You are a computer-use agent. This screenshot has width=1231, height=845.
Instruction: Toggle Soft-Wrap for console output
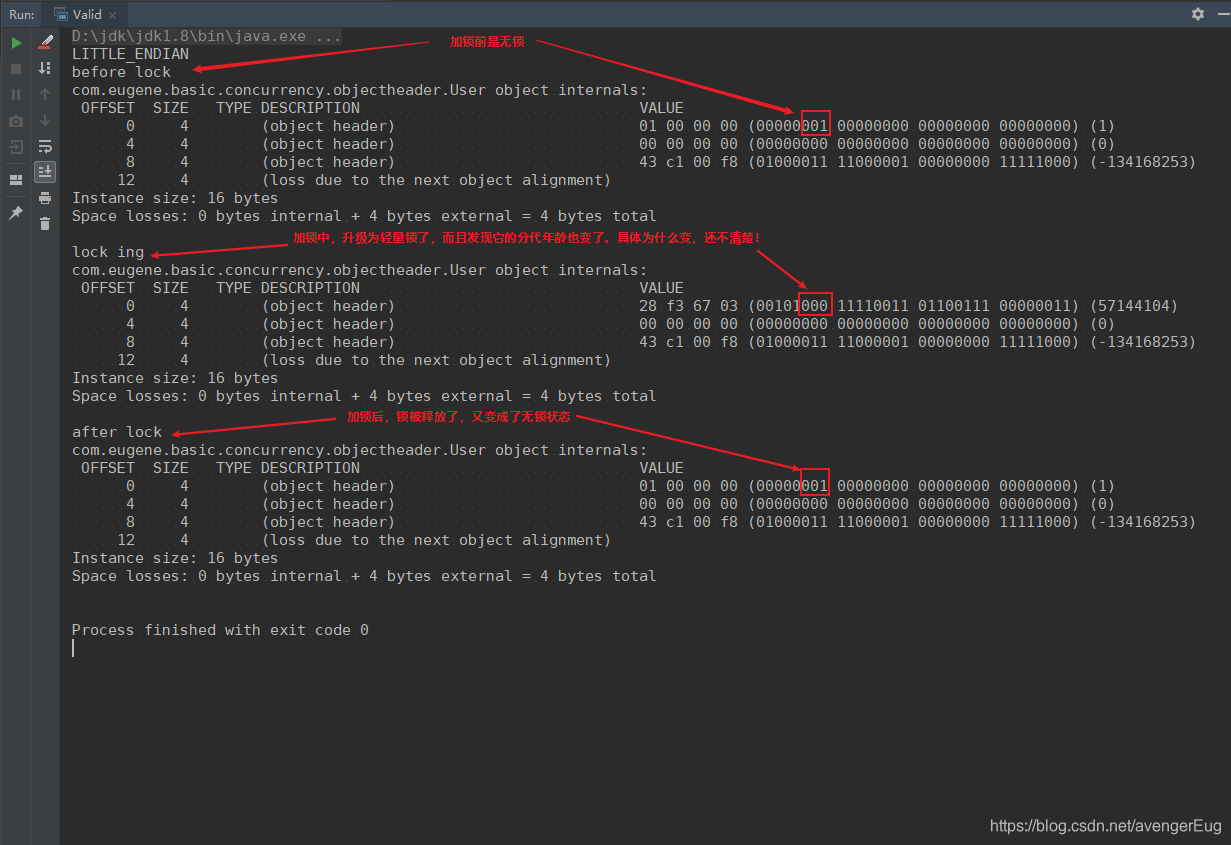pyautogui.click(x=45, y=146)
